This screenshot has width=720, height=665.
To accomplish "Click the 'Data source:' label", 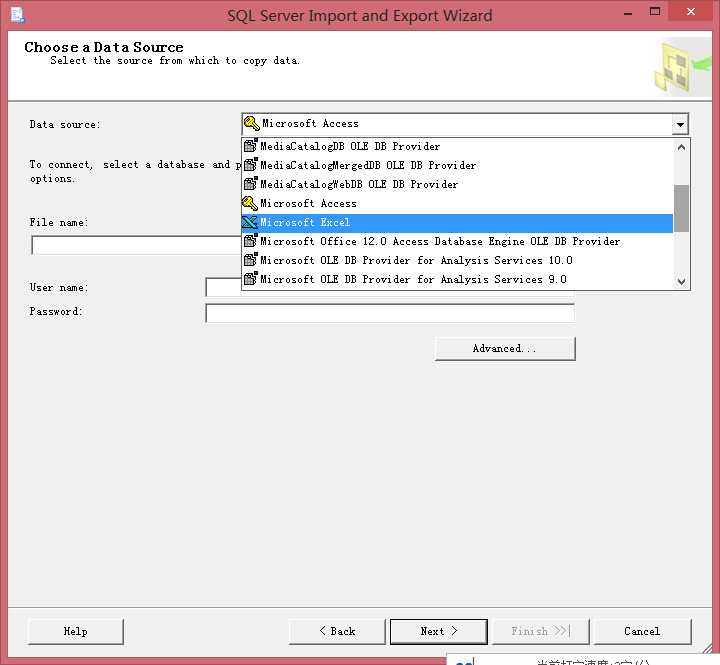I will [x=65, y=124].
